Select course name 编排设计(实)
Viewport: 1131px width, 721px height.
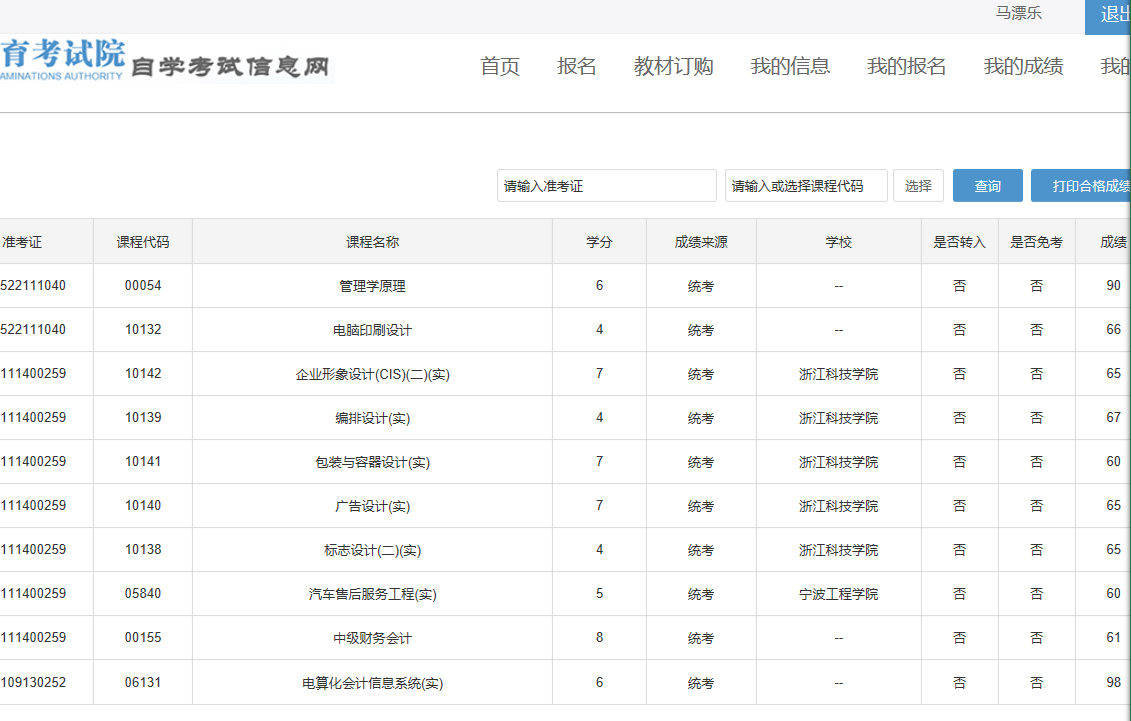coord(372,418)
